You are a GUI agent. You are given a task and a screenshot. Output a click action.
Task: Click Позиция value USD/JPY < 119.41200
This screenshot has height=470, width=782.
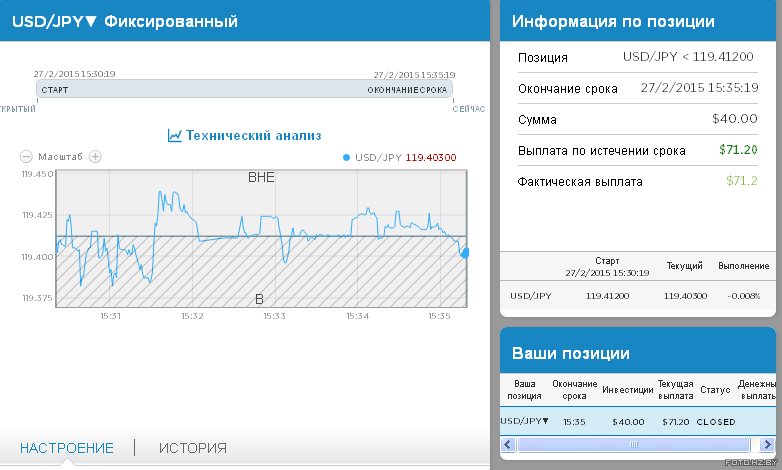click(688, 57)
